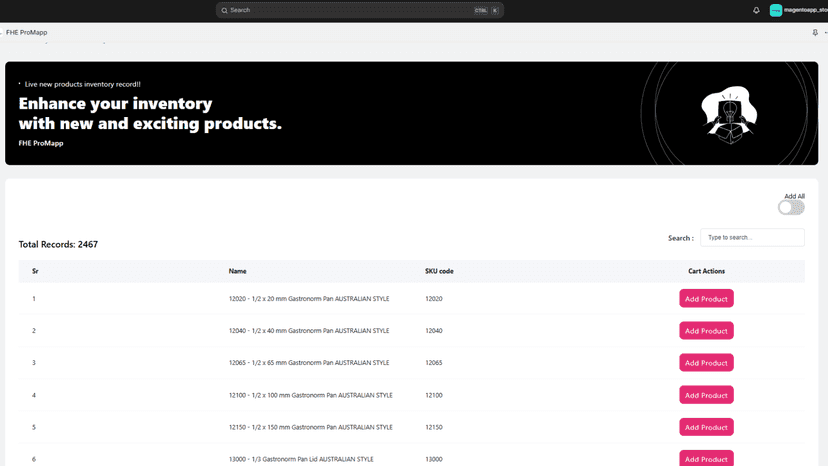Click the CTRL K shortcut badge

pyautogui.click(x=486, y=10)
